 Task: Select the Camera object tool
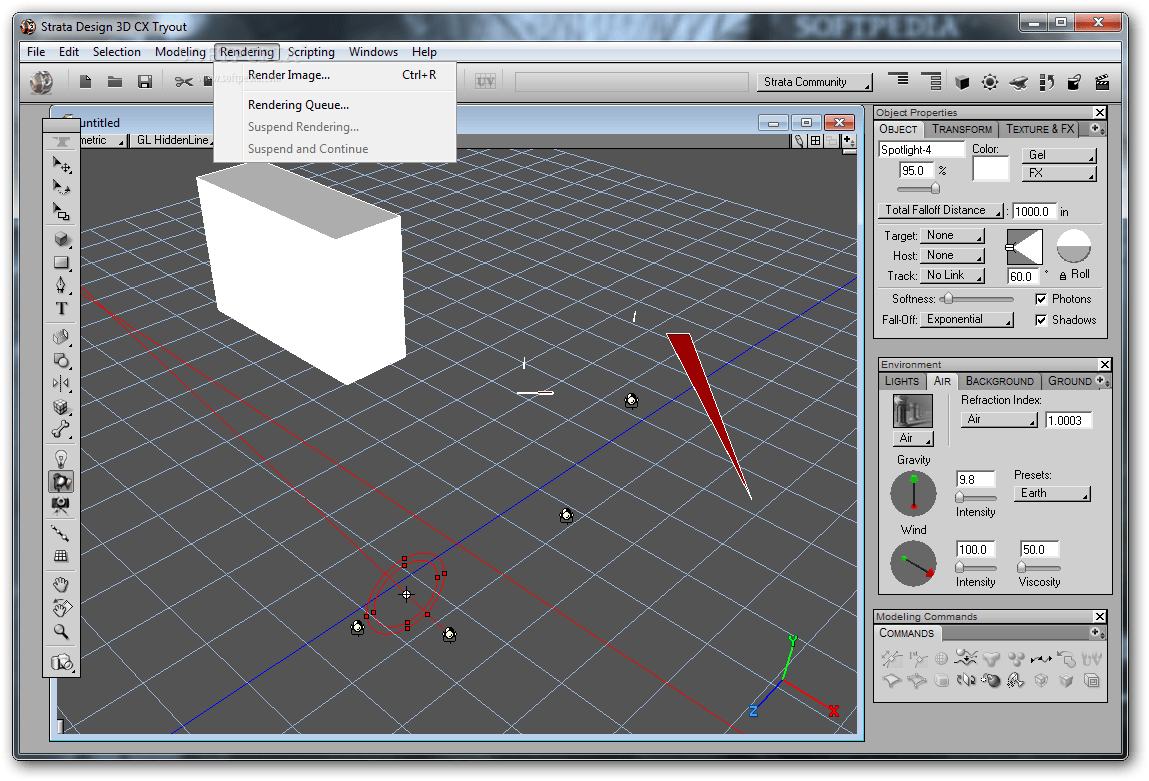62,505
